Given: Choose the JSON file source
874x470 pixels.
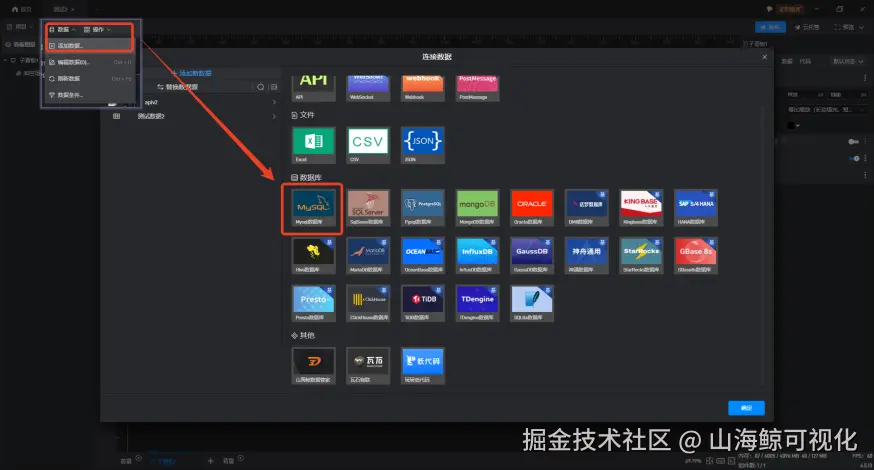Looking at the screenshot, I should (423, 145).
